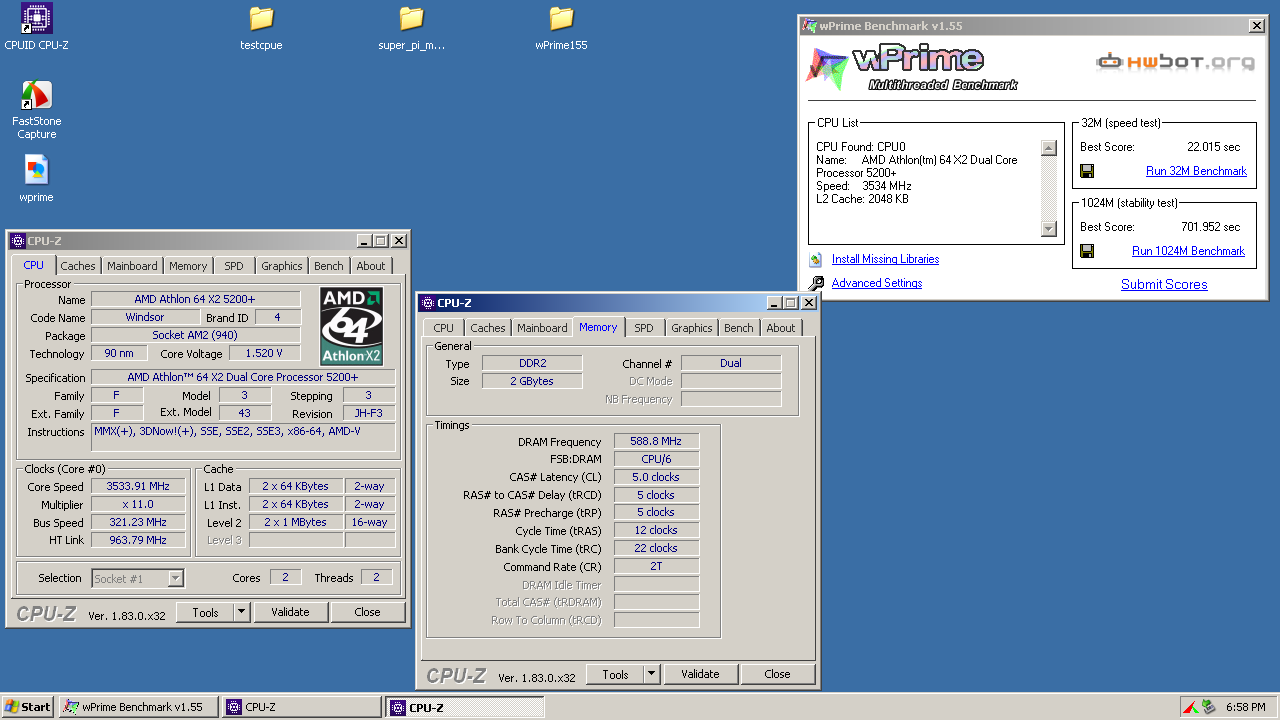Click the up arrow of CPU List scrollbar
Screen dimensions: 1280x720
[x=1049, y=148]
